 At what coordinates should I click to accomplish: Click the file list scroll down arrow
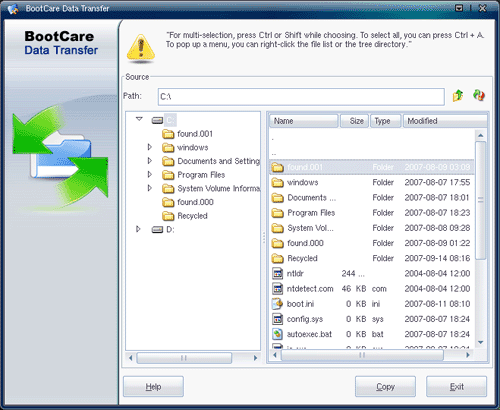[480, 342]
